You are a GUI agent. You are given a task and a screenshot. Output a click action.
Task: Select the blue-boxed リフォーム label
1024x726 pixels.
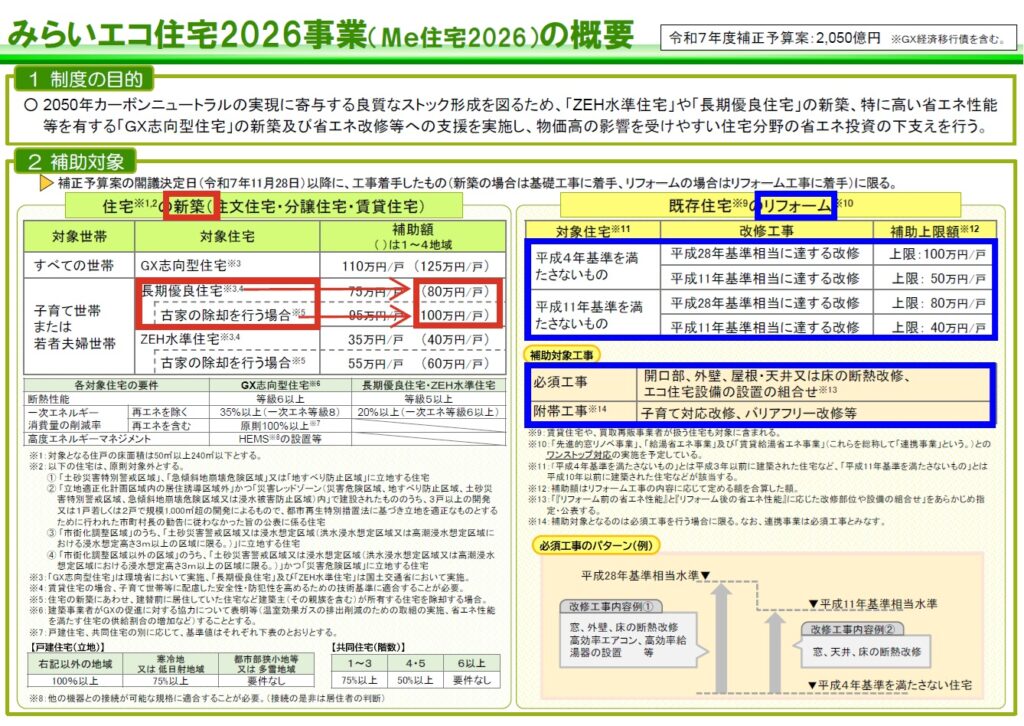tap(796, 206)
